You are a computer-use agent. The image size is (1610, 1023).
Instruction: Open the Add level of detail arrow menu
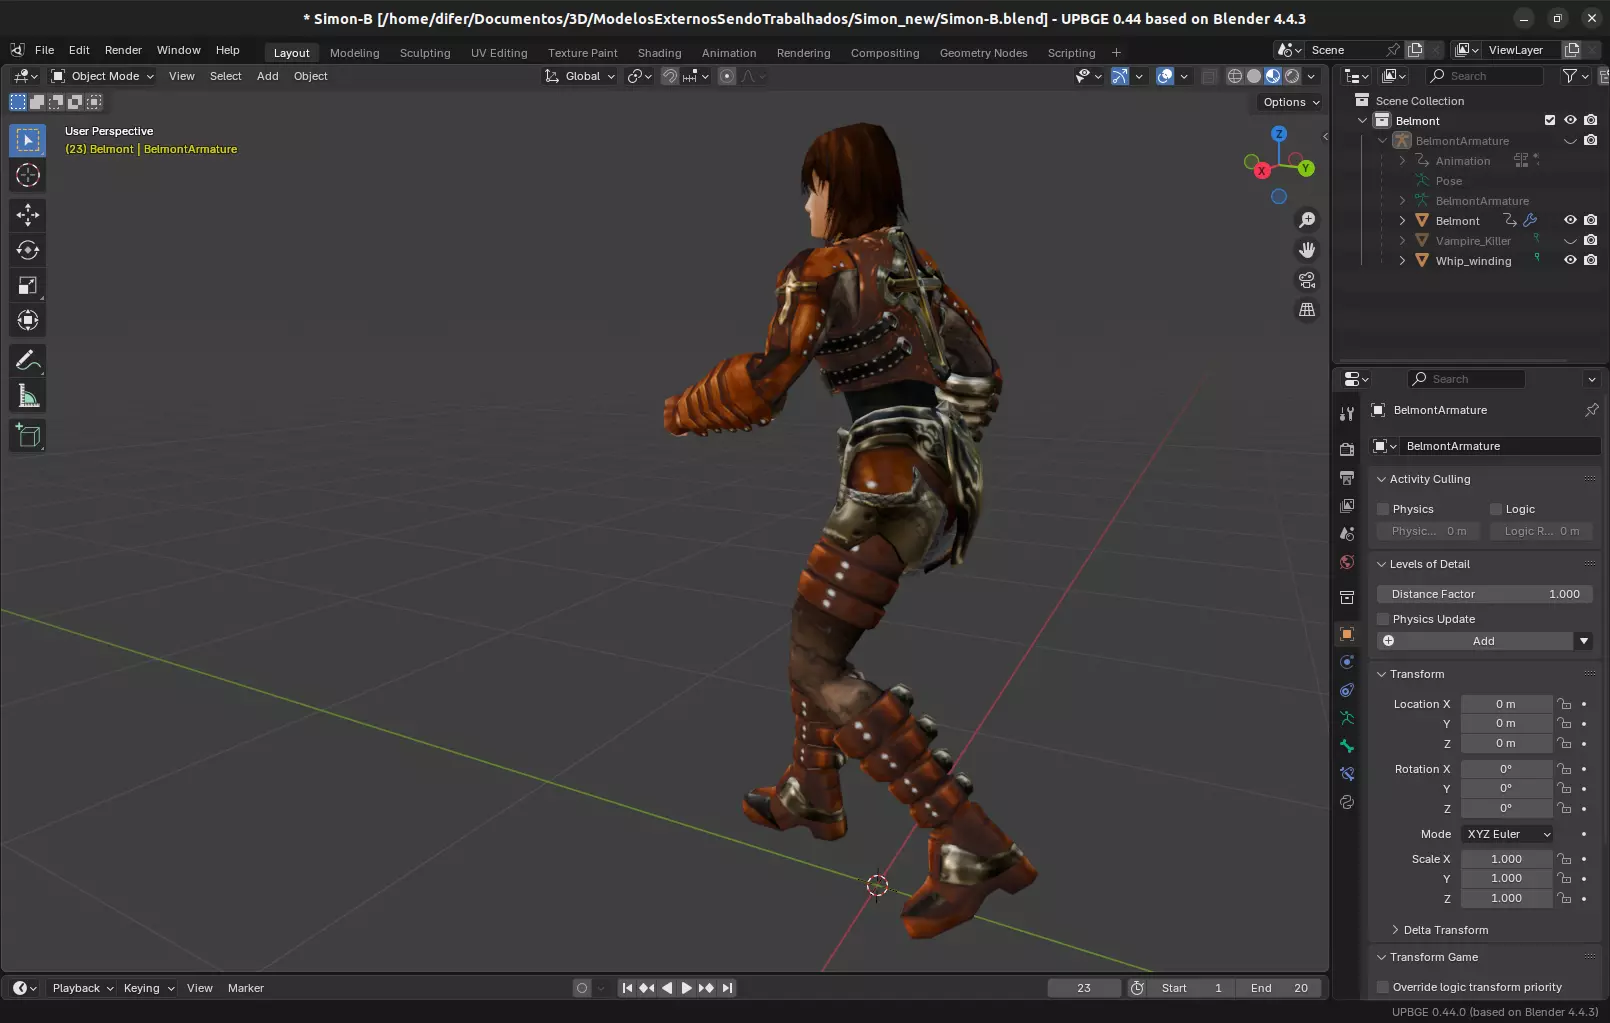[x=1584, y=641]
